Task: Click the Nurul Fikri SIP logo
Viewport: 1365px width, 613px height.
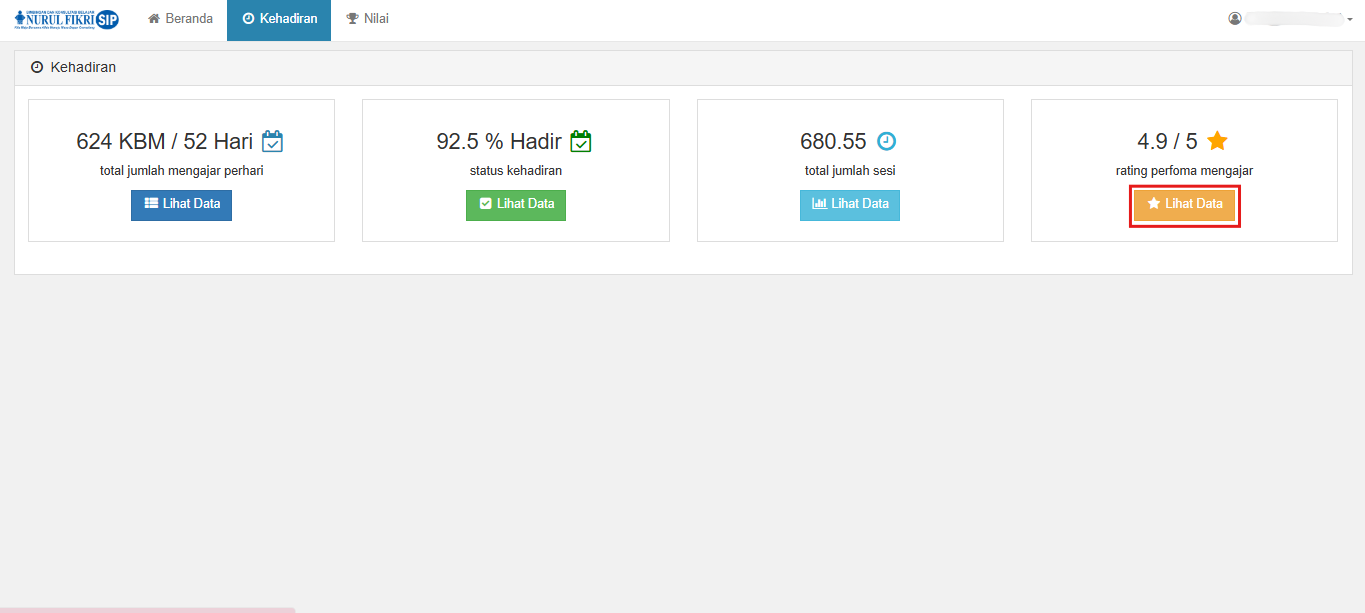Action: click(67, 19)
